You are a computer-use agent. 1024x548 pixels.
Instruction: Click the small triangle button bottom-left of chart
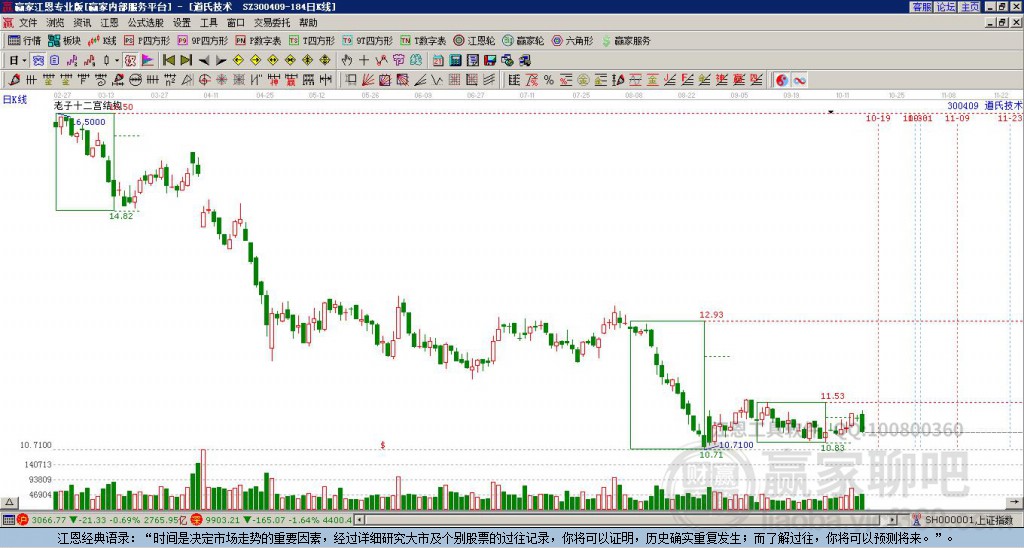9,502
